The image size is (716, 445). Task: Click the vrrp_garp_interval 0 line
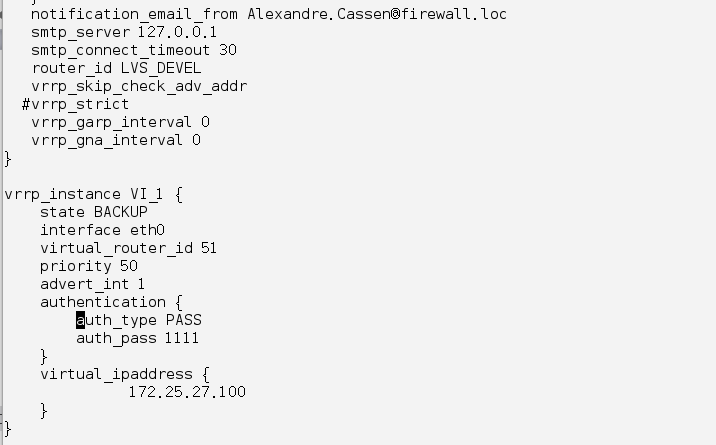tap(121, 122)
